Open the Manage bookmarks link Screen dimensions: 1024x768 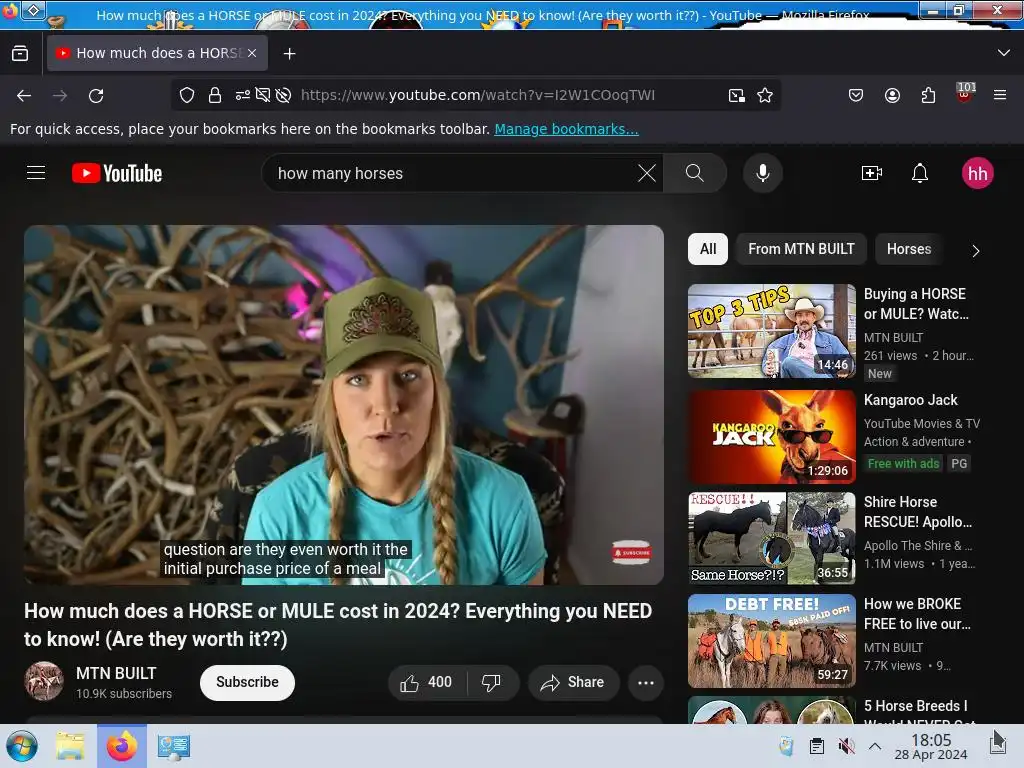[x=566, y=129]
